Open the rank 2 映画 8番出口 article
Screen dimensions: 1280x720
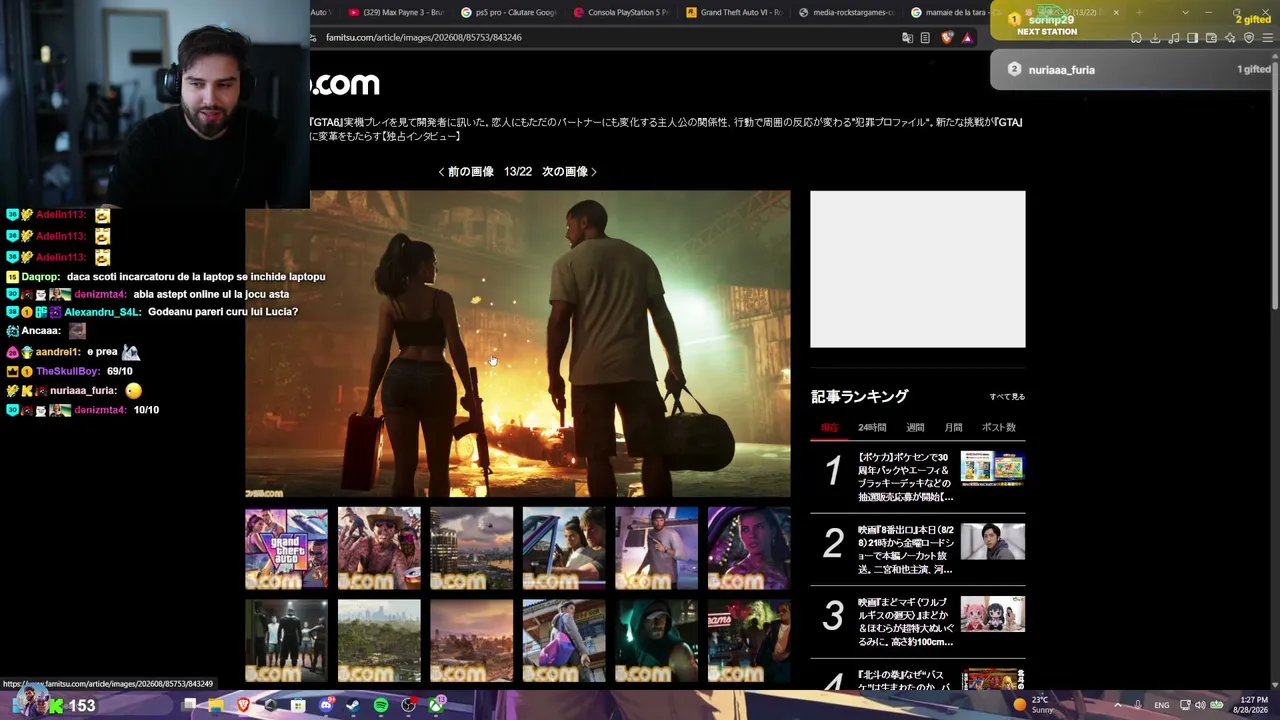pyautogui.click(x=905, y=550)
